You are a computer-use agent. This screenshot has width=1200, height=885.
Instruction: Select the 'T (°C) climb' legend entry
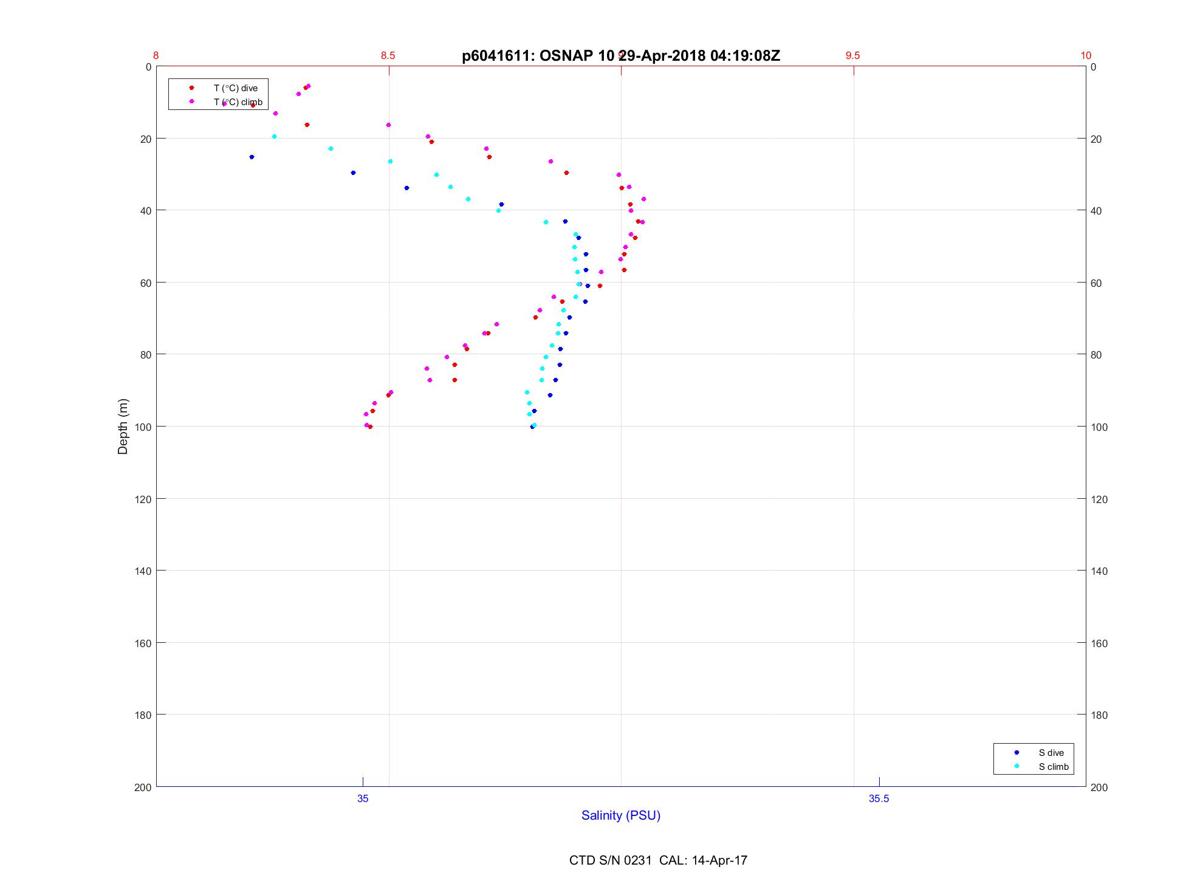(x=238, y=102)
